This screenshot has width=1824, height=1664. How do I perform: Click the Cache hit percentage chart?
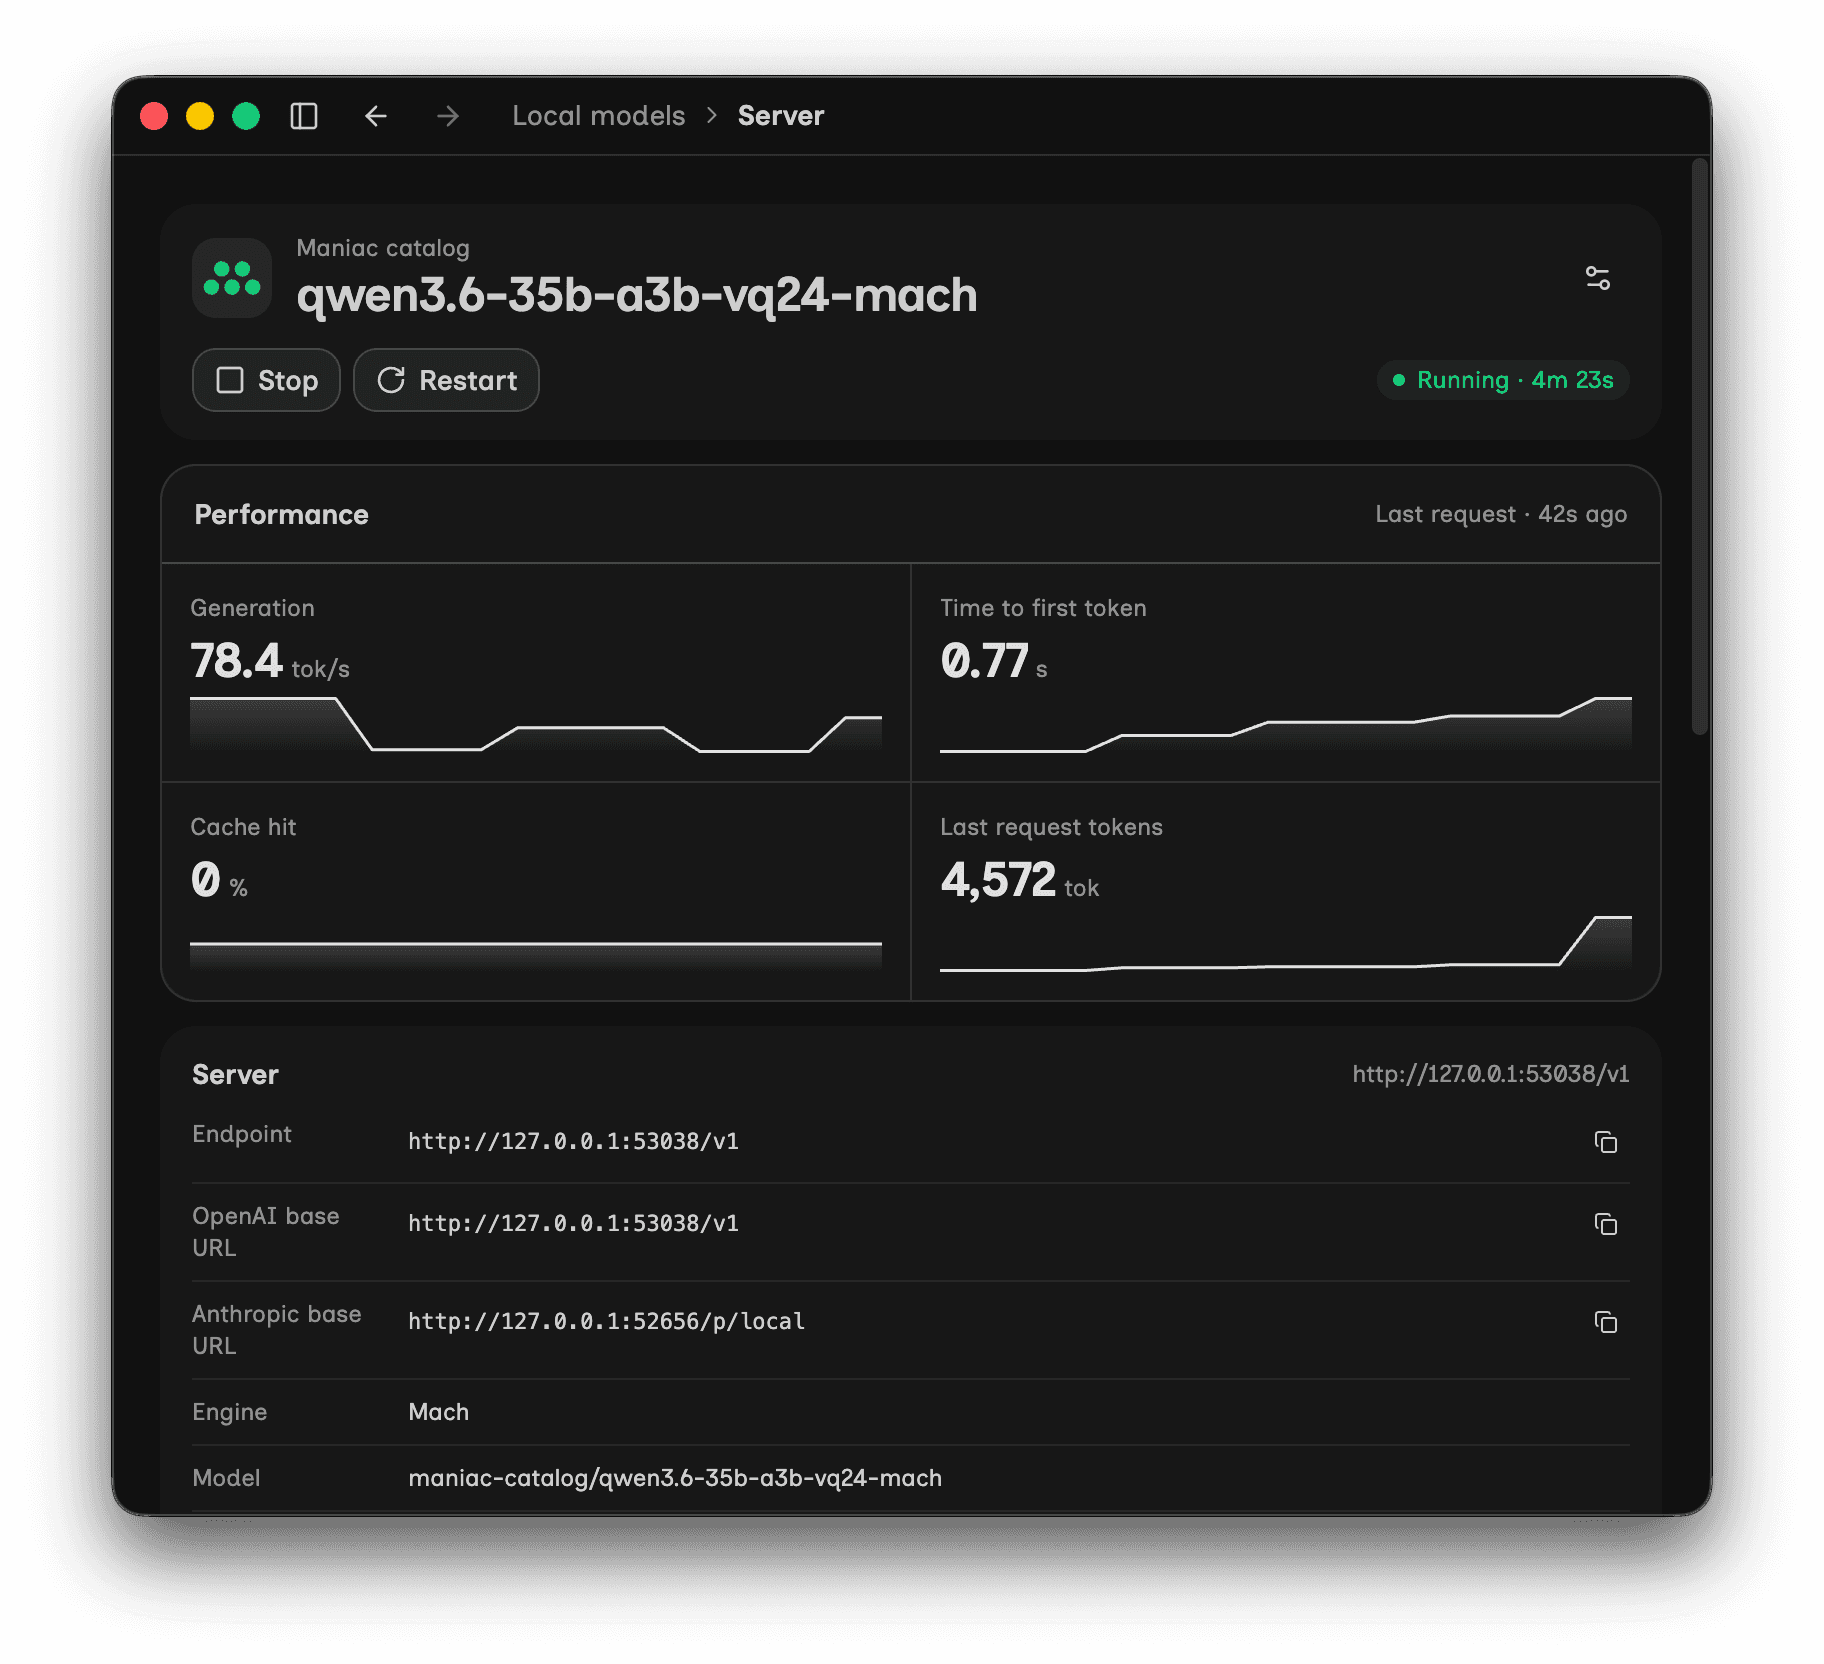click(536, 955)
